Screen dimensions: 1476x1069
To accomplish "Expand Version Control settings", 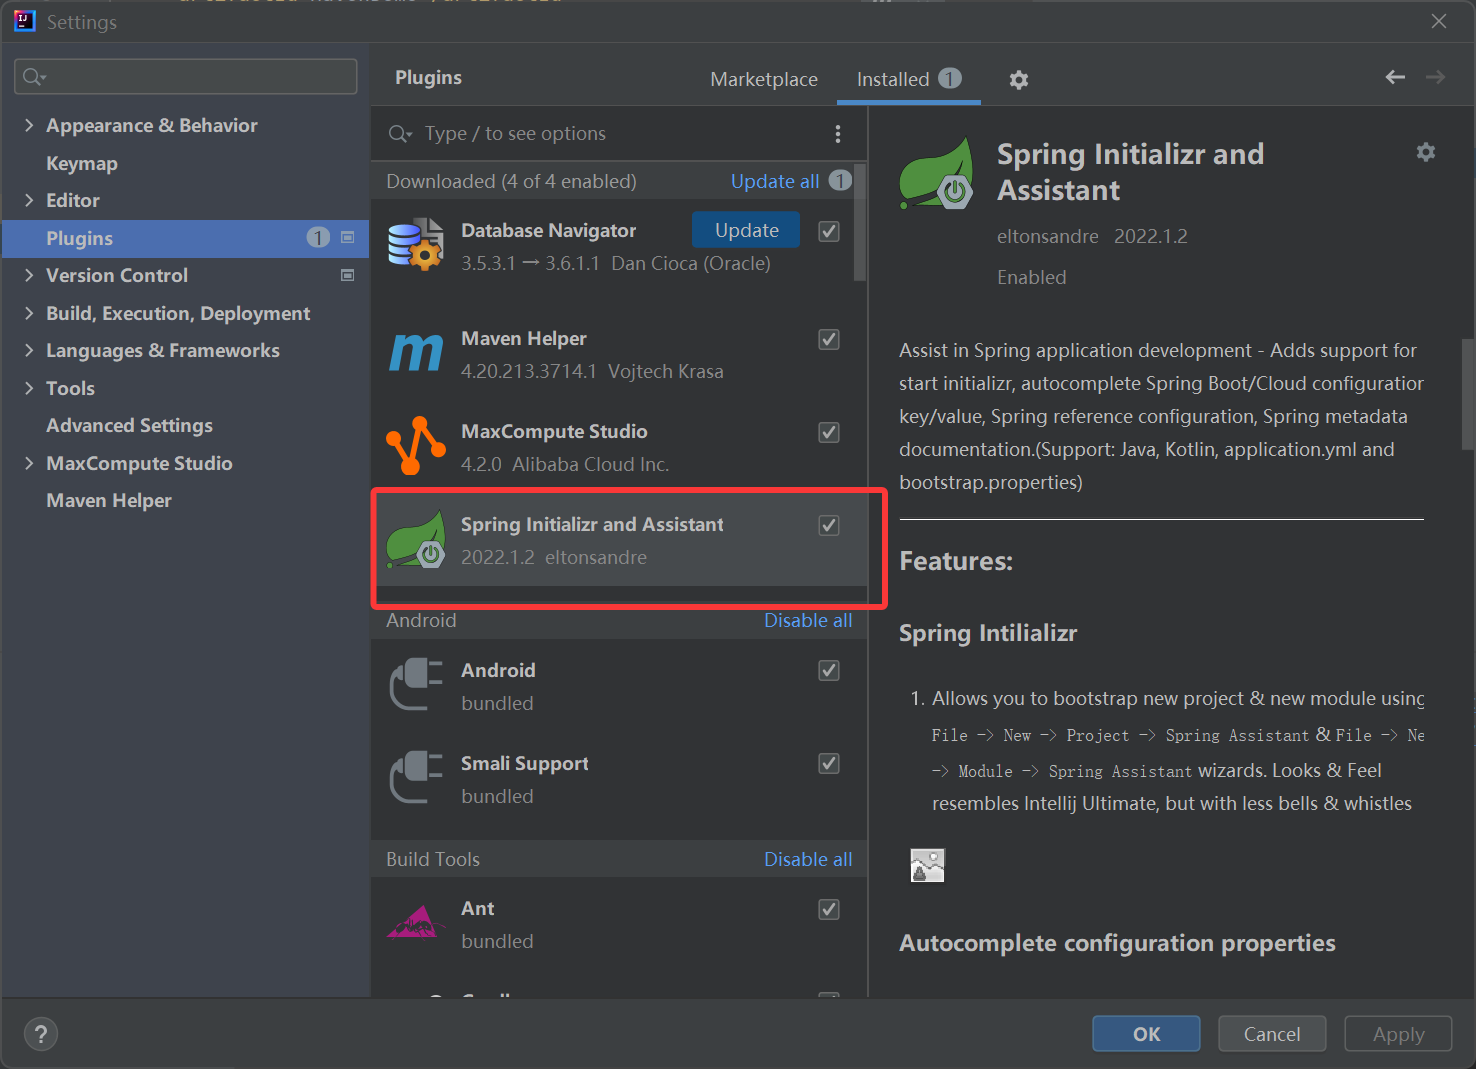I will (29, 275).
